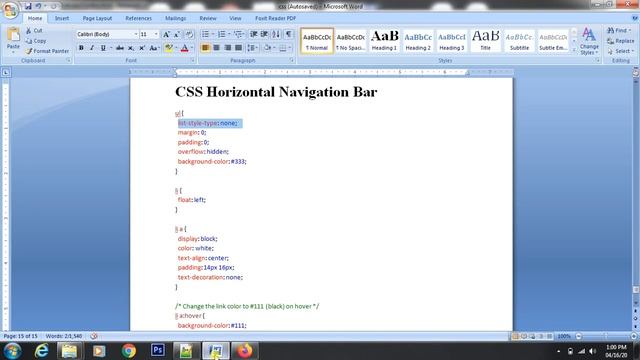640x360 pixels.
Task: Click the Multilevel list button
Action: point(238,34)
